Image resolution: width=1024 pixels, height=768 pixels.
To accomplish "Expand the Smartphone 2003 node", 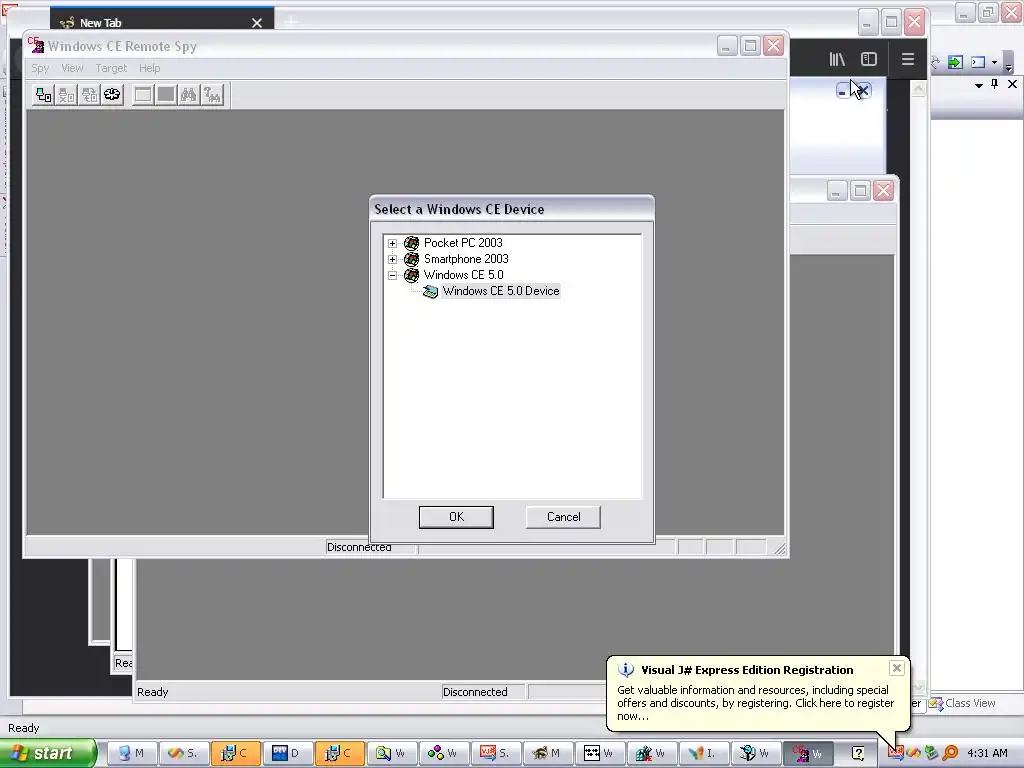I will pyautogui.click(x=392, y=259).
